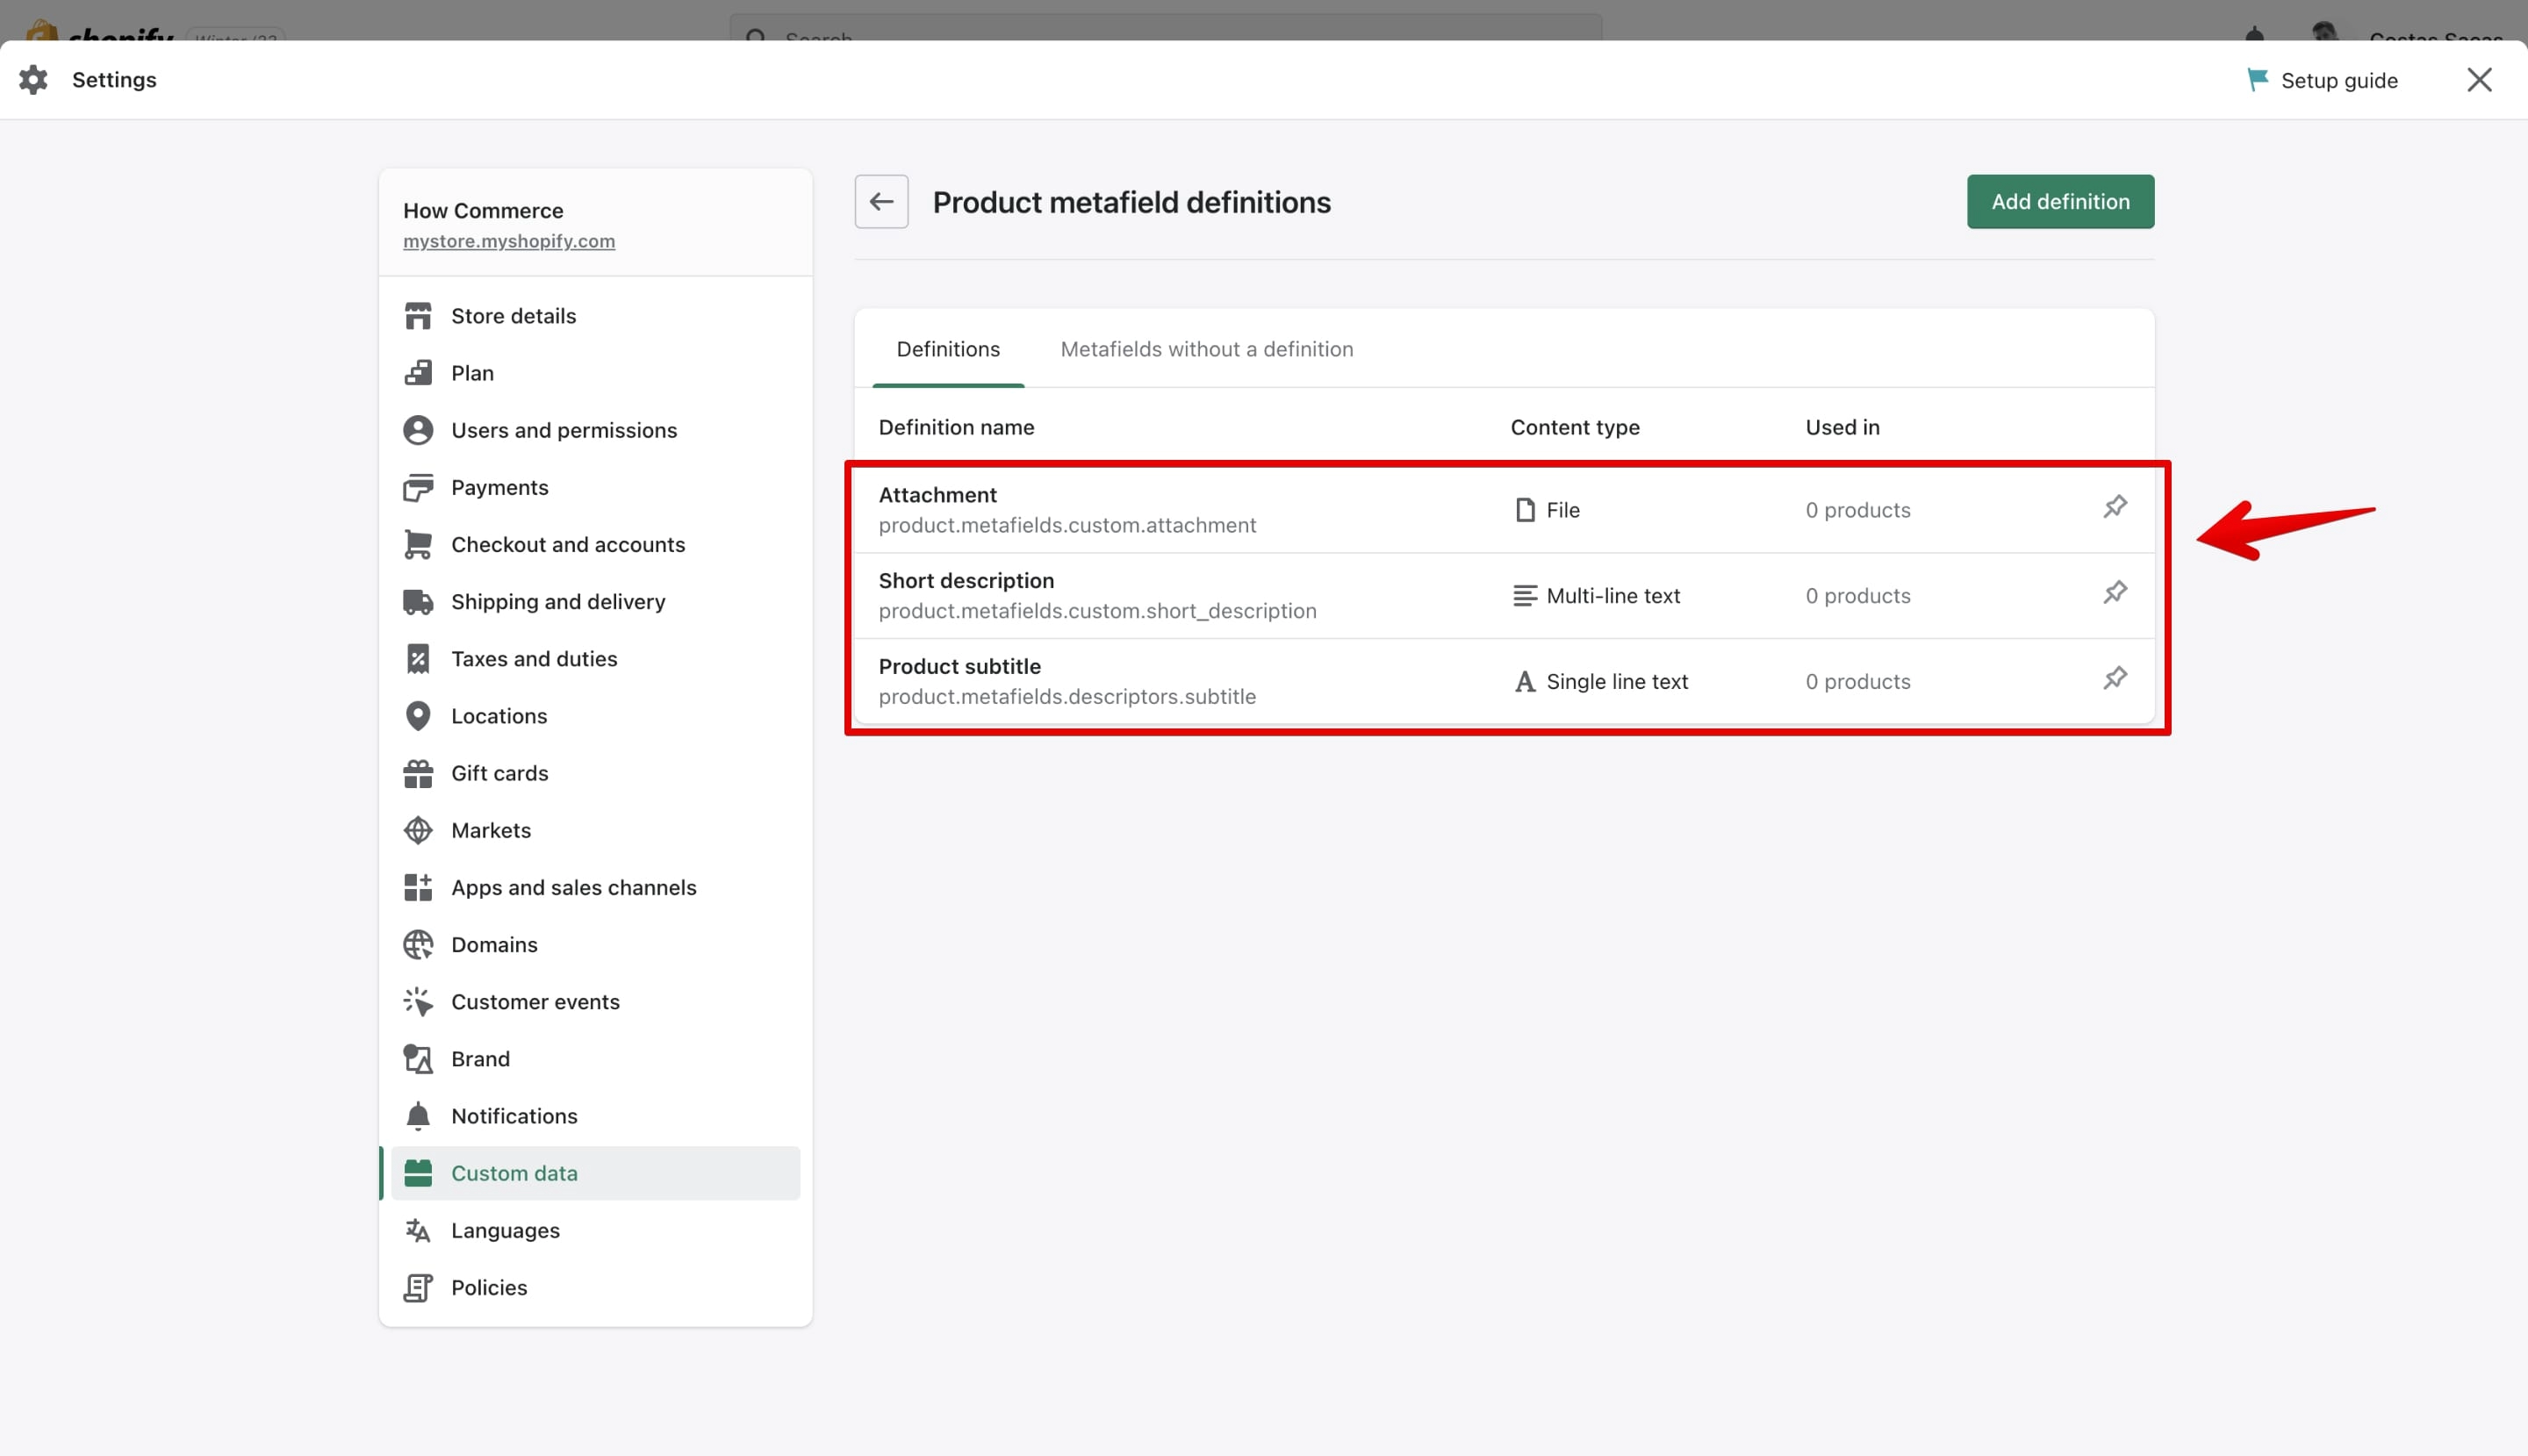
Task: Click the Locations pin icon
Action: tap(418, 716)
